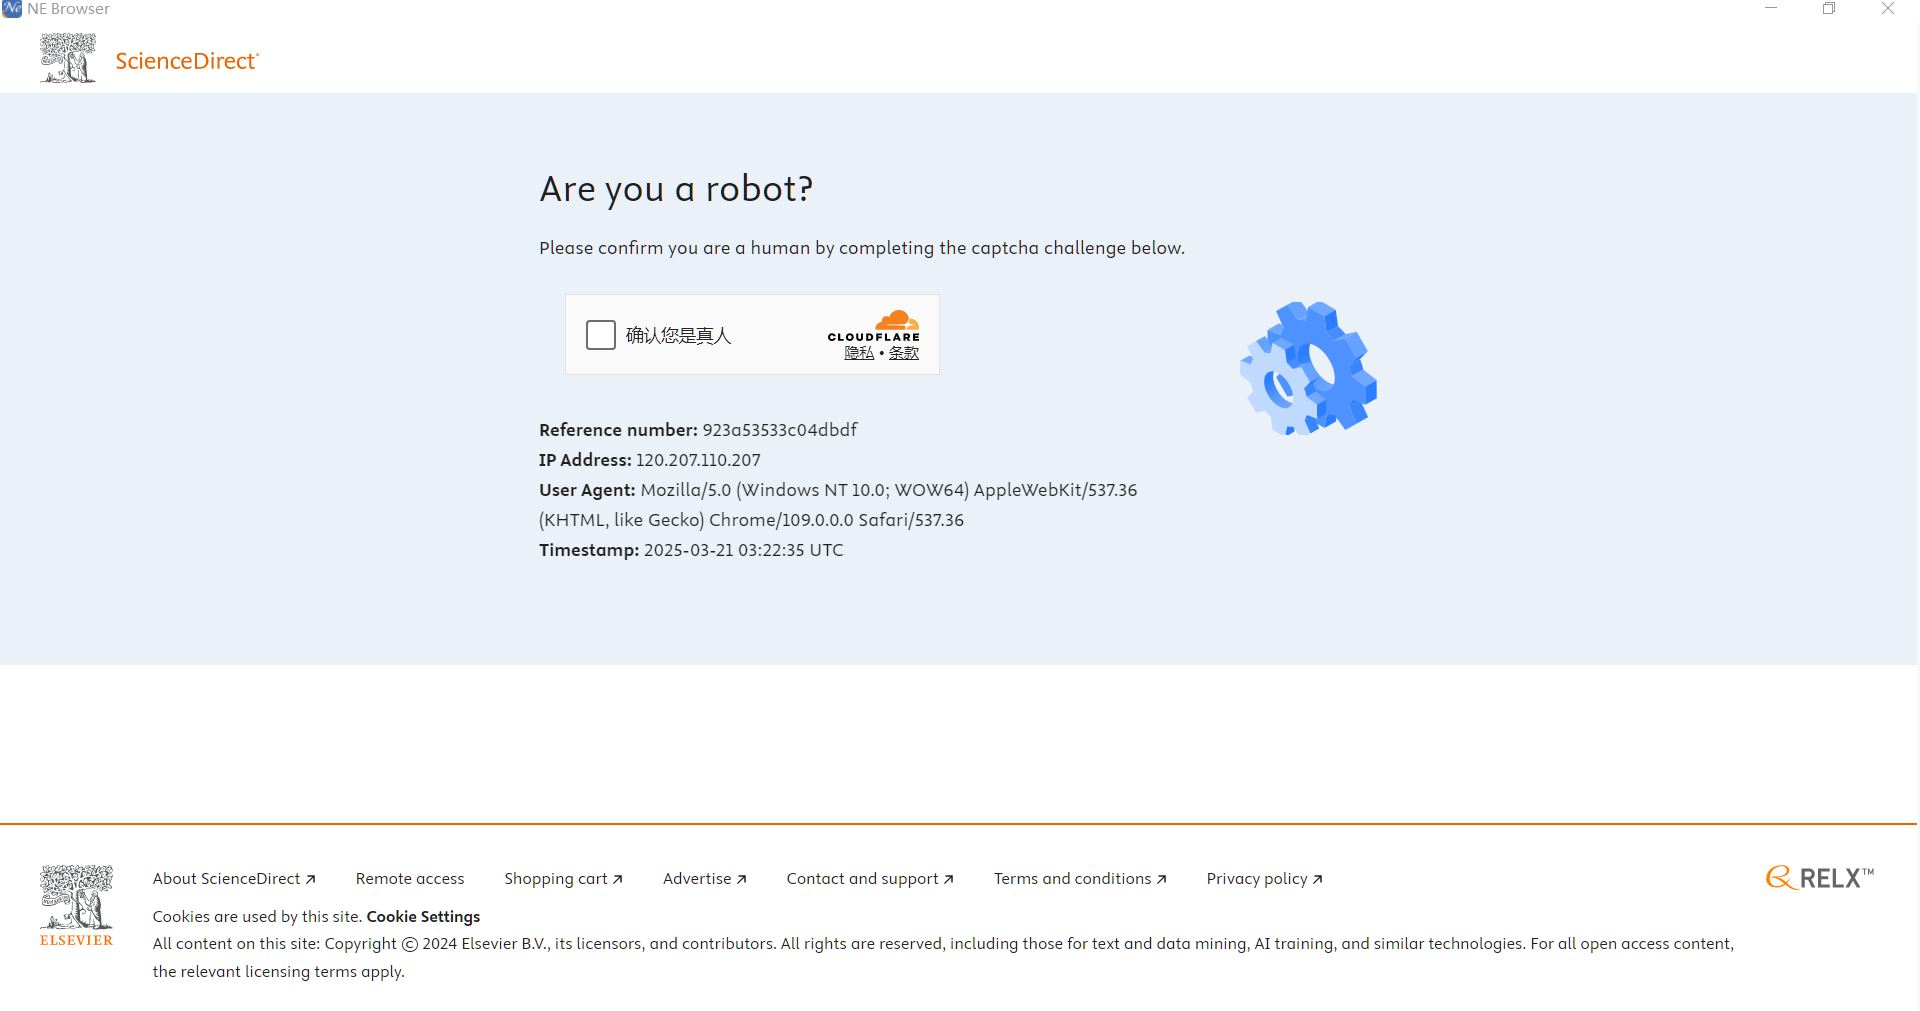Visit the Advertise footer link
This screenshot has width=1920, height=1011.
705,878
